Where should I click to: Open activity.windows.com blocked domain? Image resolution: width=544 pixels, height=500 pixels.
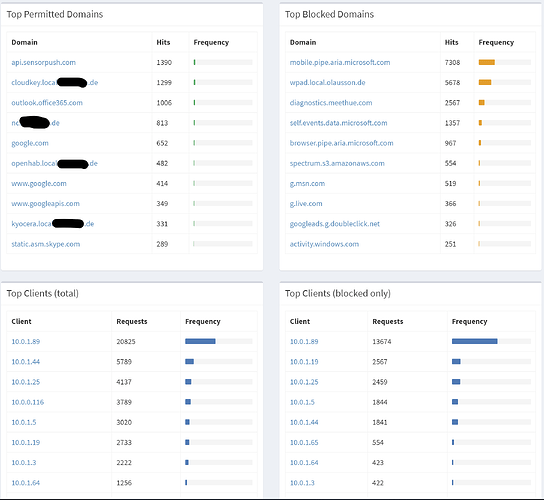324,244
